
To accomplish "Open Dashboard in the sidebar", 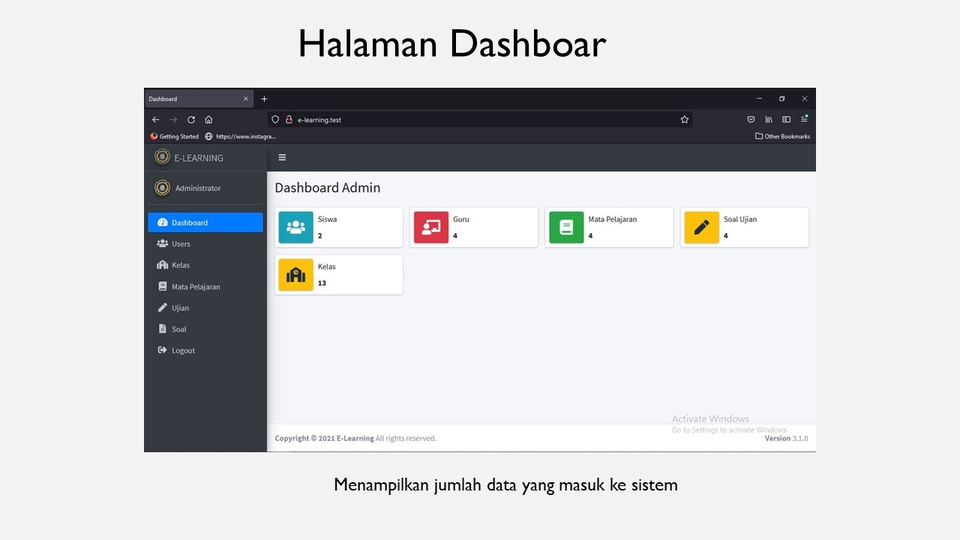I will (205, 222).
